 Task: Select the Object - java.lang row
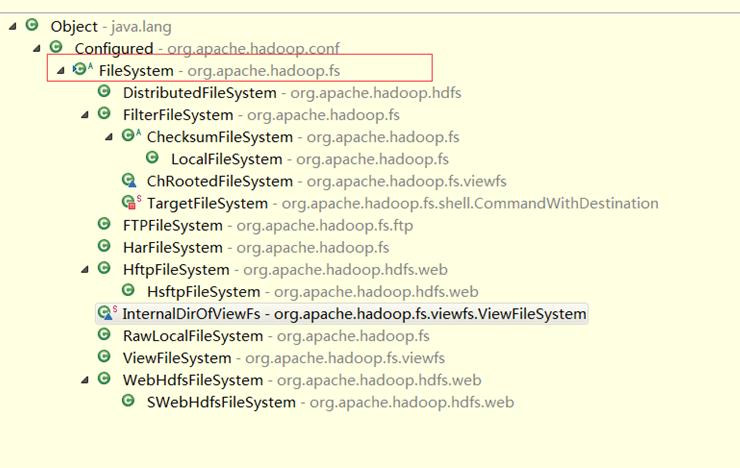pos(111,26)
